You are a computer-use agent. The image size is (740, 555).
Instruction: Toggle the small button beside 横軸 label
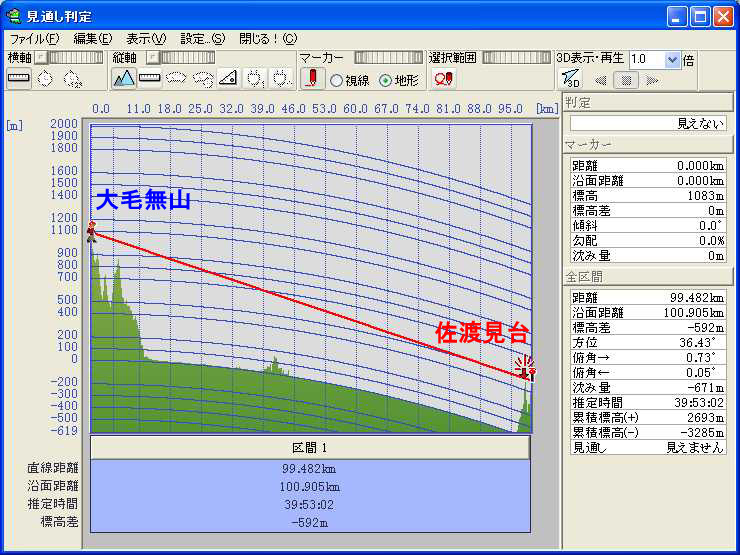click(x=42, y=58)
